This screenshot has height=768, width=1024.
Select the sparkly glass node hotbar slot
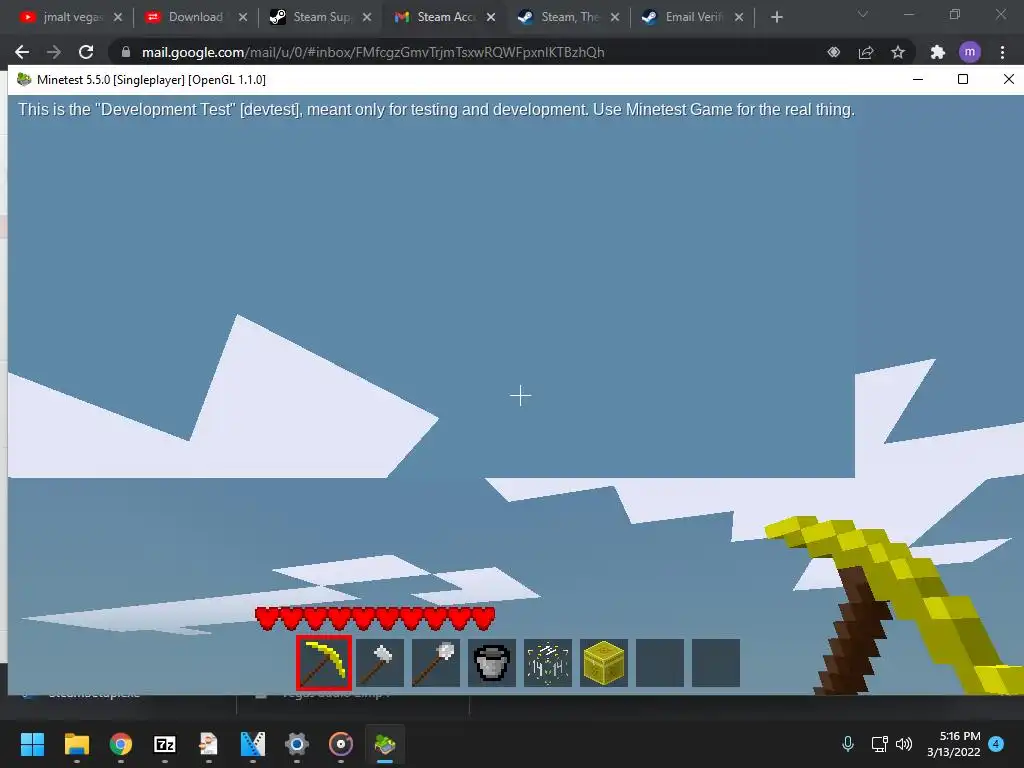coord(547,663)
